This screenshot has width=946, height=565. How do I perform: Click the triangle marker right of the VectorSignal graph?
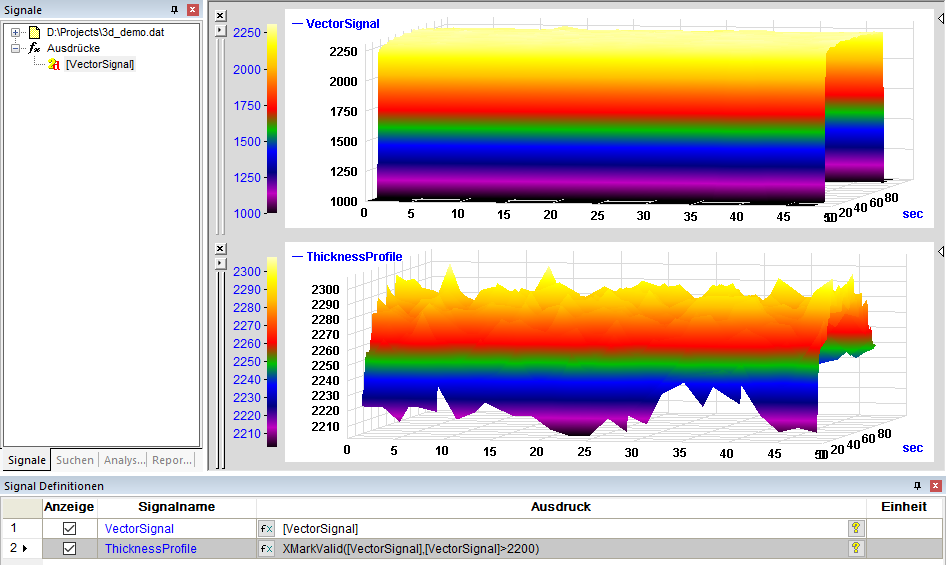coord(941,19)
